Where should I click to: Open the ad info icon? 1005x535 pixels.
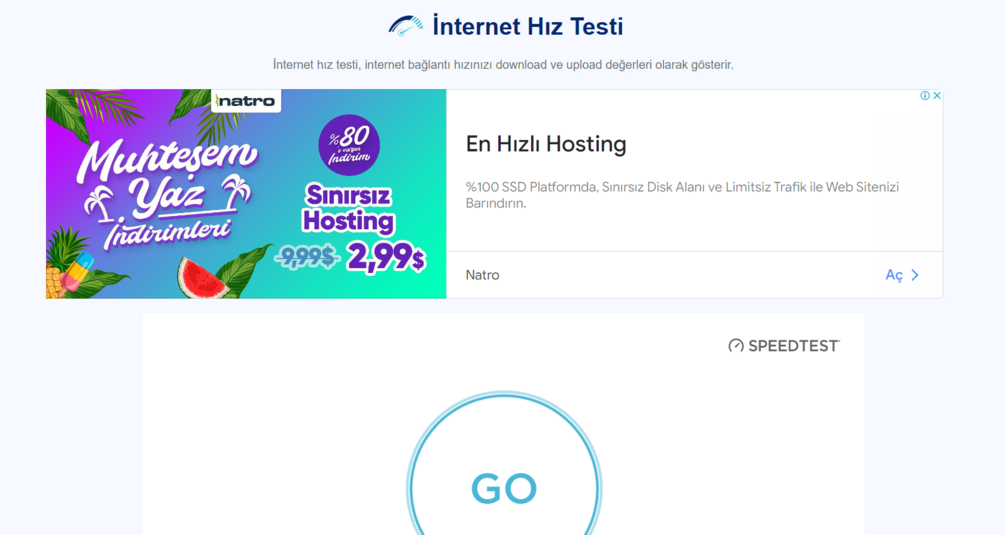(x=925, y=95)
